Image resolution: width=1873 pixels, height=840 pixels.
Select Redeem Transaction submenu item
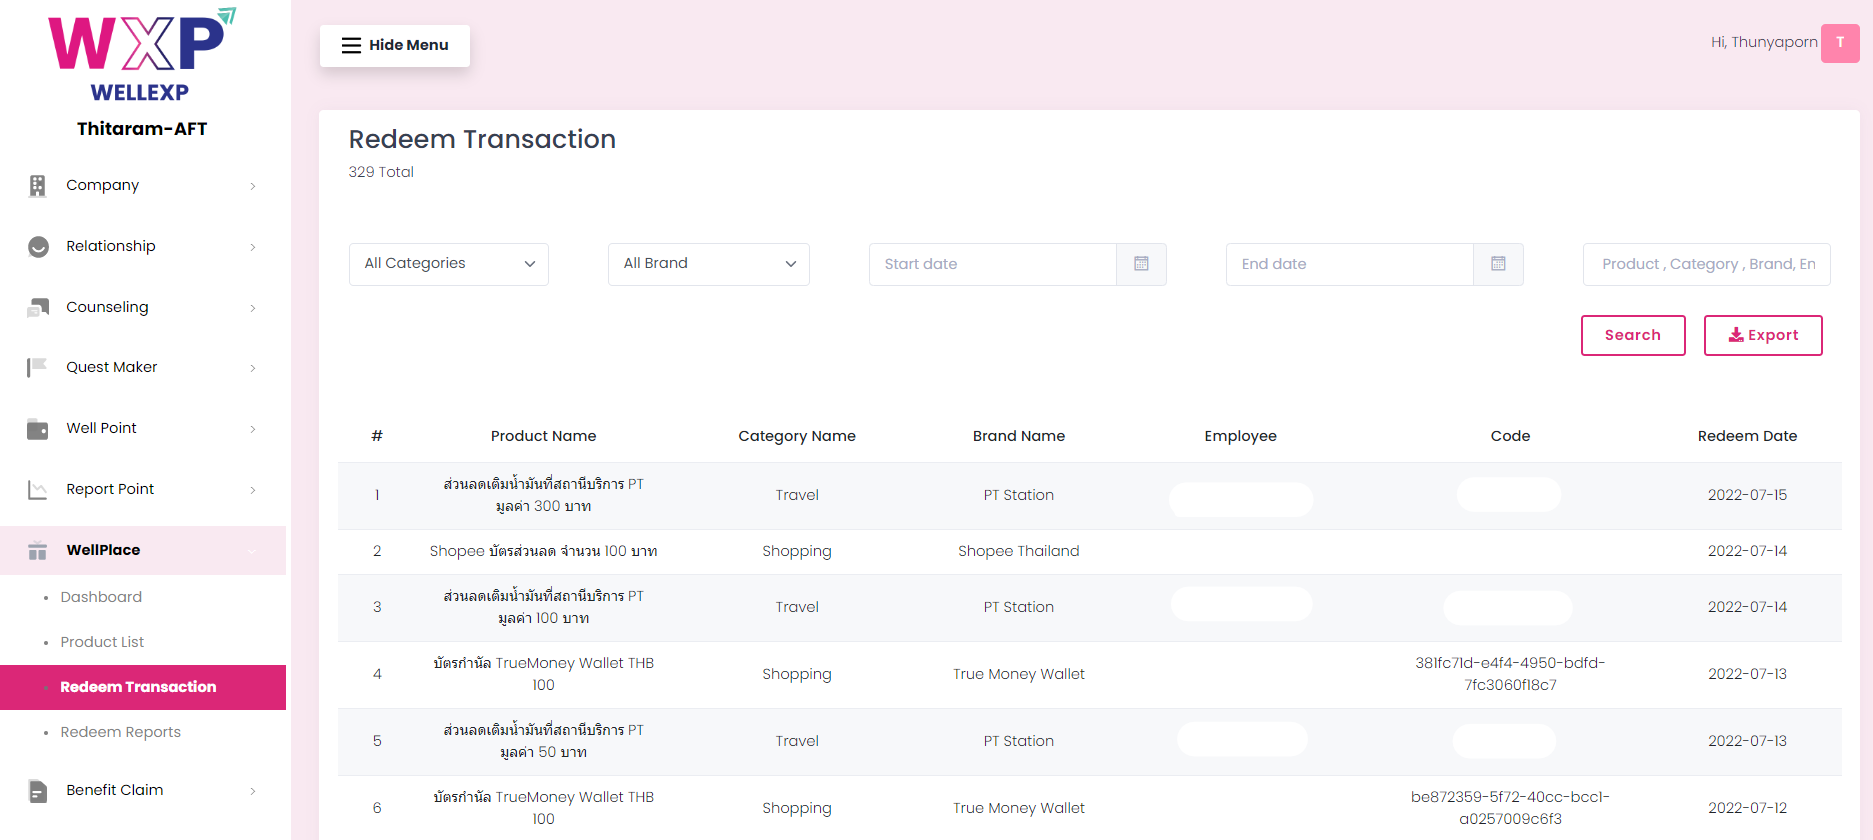[x=143, y=687]
